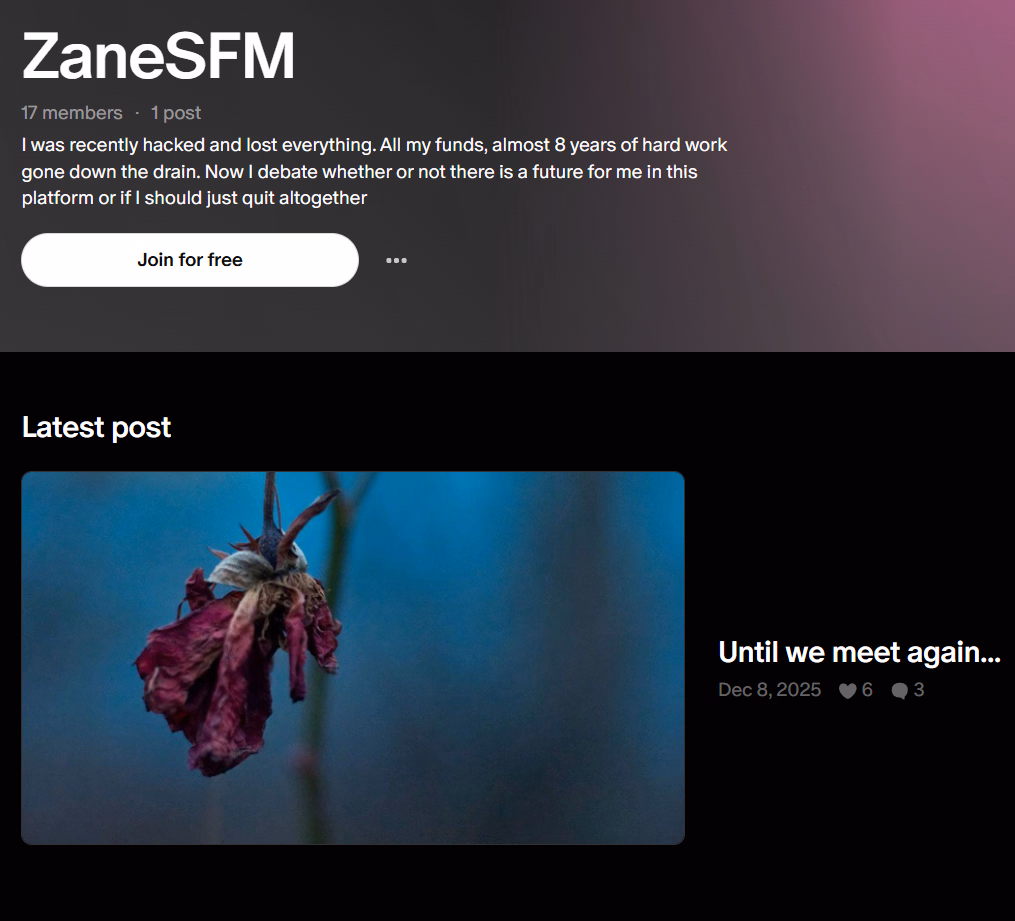Click the Join for free button
The image size is (1015, 921).
(x=190, y=260)
